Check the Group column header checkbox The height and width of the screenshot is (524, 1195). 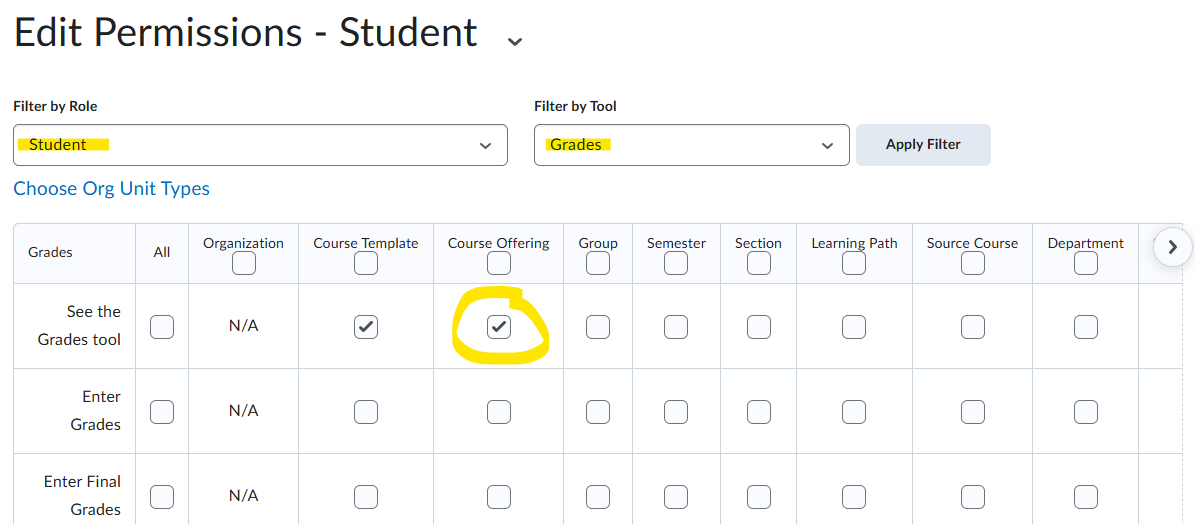[x=598, y=263]
